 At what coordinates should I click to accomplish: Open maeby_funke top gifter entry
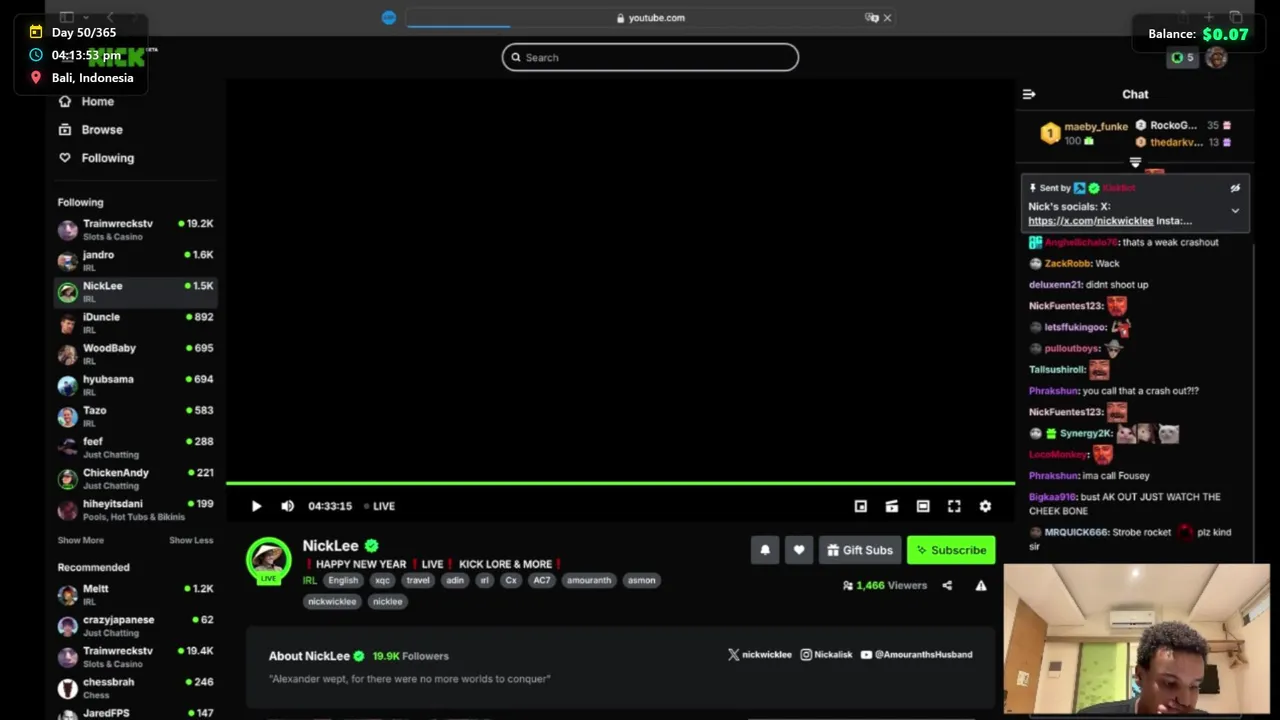tap(1085, 133)
